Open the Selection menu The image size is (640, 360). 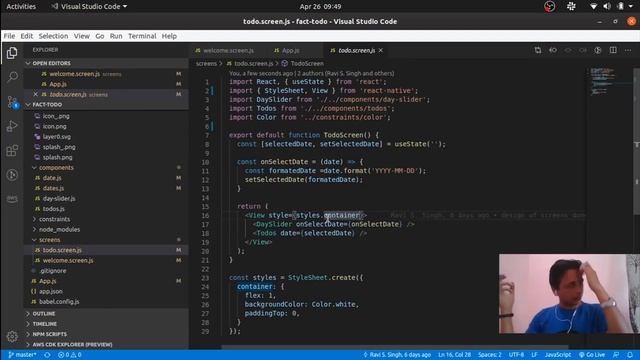(x=53, y=36)
